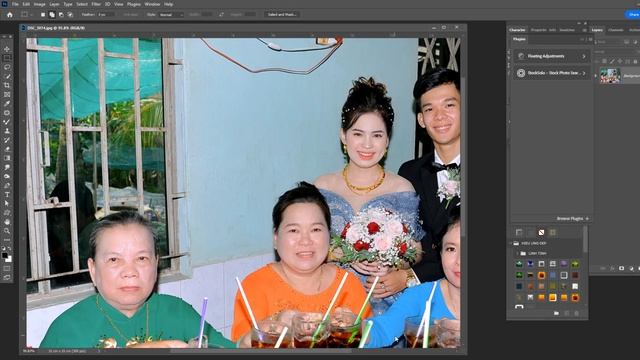Change screen mode icon at toolbox bottom
Image resolution: width=640 pixels, height=360 pixels.
tap(7, 278)
